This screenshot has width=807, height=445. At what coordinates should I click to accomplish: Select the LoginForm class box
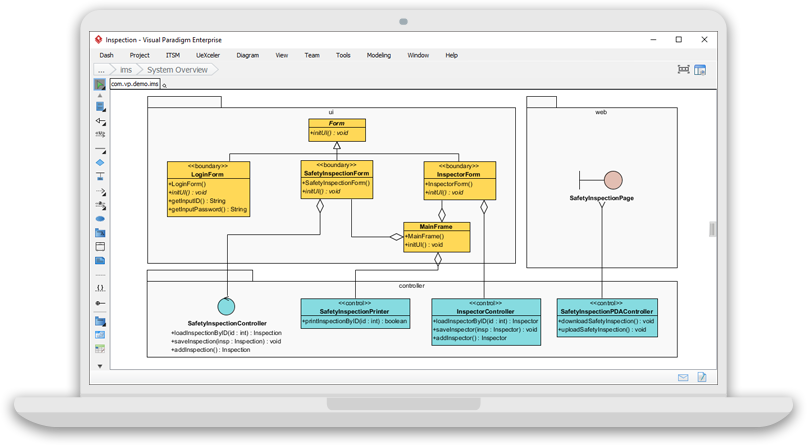click(x=209, y=188)
